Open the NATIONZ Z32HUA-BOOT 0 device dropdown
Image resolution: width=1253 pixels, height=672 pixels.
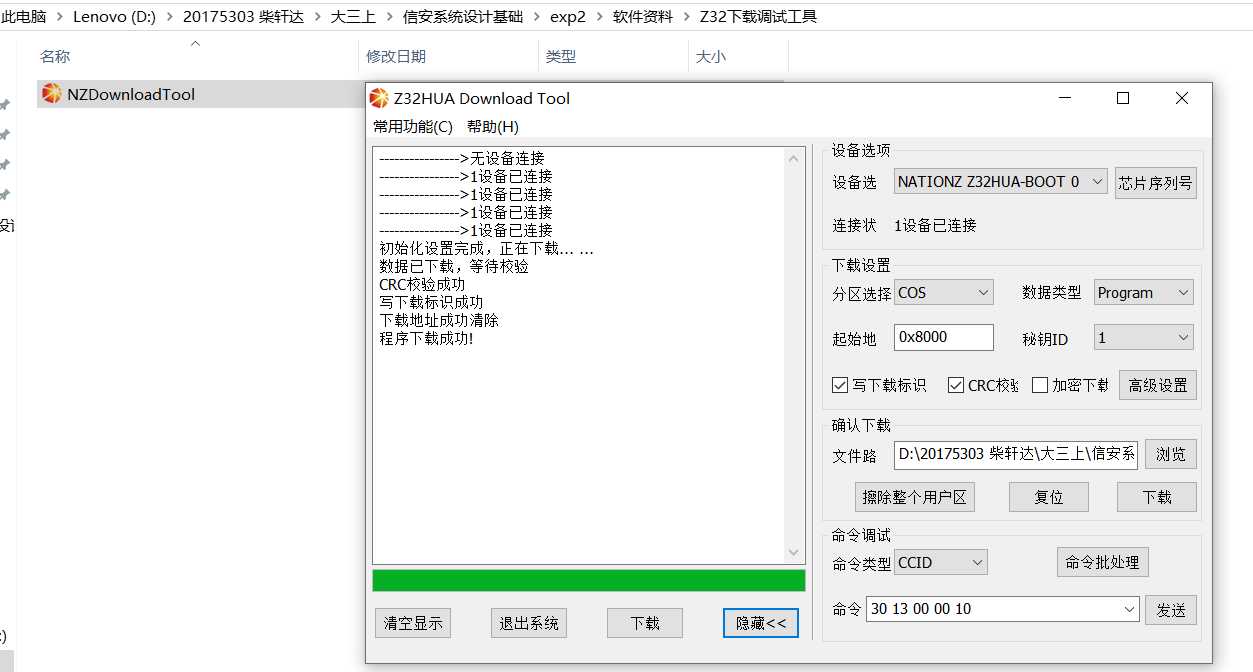[x=1001, y=182]
